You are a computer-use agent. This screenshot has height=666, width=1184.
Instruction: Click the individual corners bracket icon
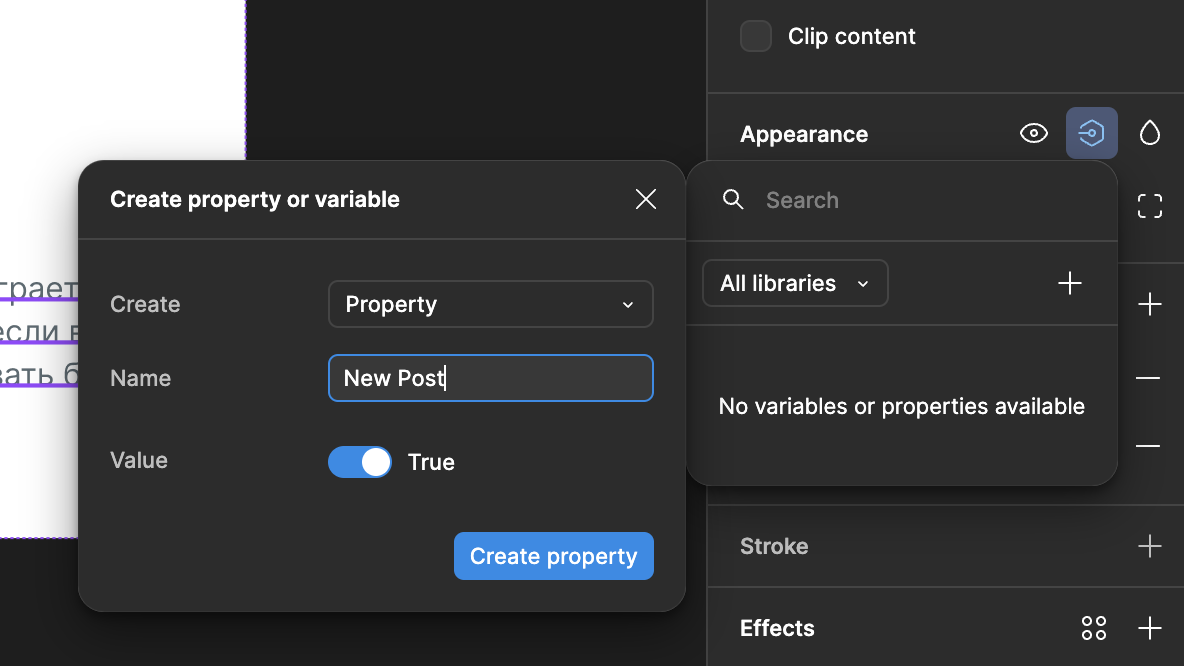click(1150, 206)
